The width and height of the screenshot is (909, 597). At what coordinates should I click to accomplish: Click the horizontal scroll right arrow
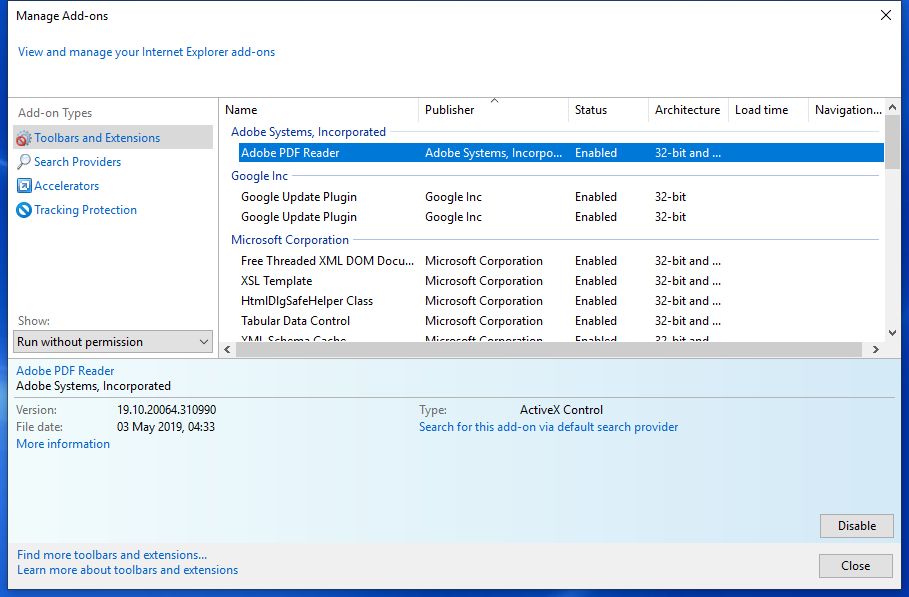point(876,350)
